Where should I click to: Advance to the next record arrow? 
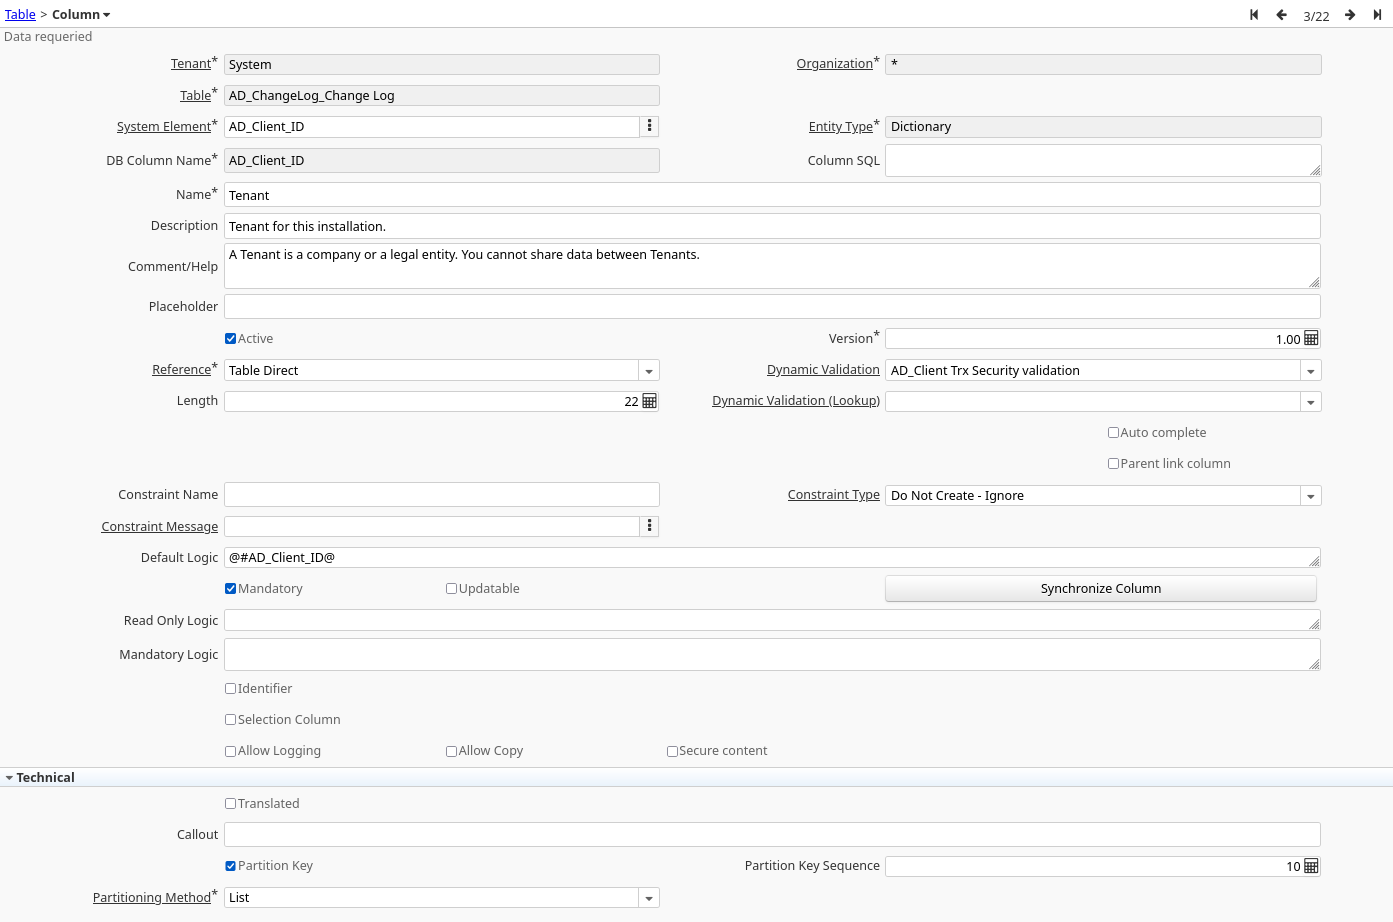(x=1349, y=14)
